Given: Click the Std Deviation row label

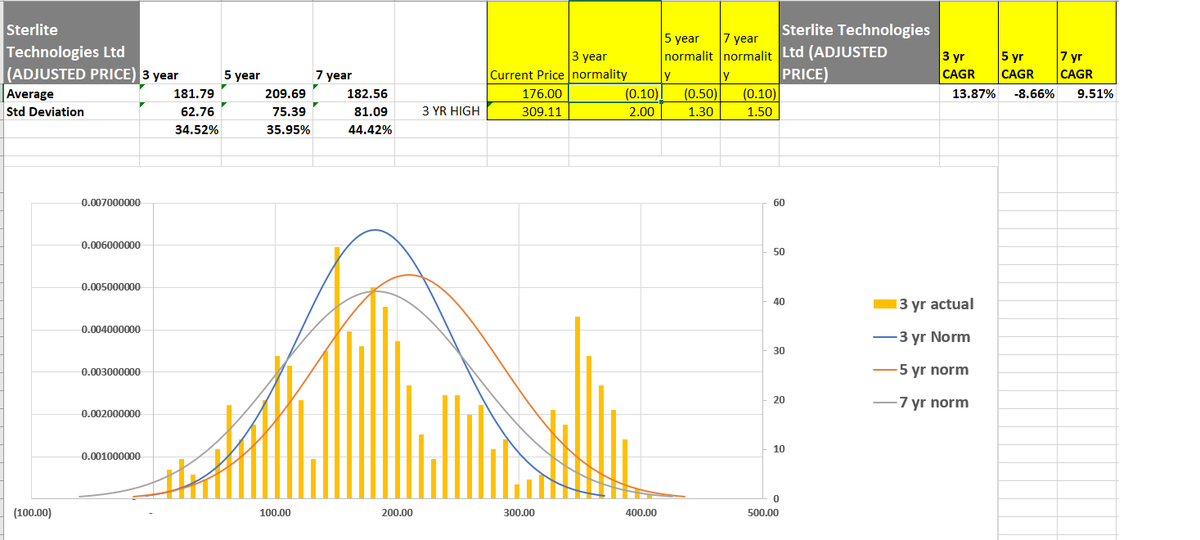Looking at the screenshot, I should point(70,112).
